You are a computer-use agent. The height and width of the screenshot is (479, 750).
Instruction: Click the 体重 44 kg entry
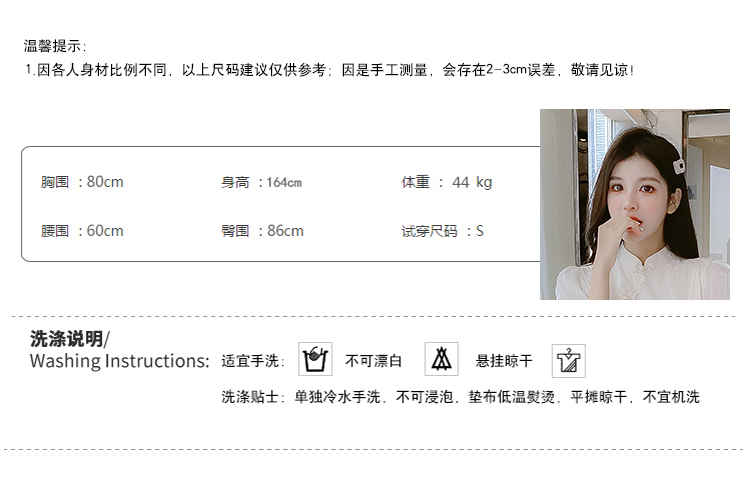(447, 182)
